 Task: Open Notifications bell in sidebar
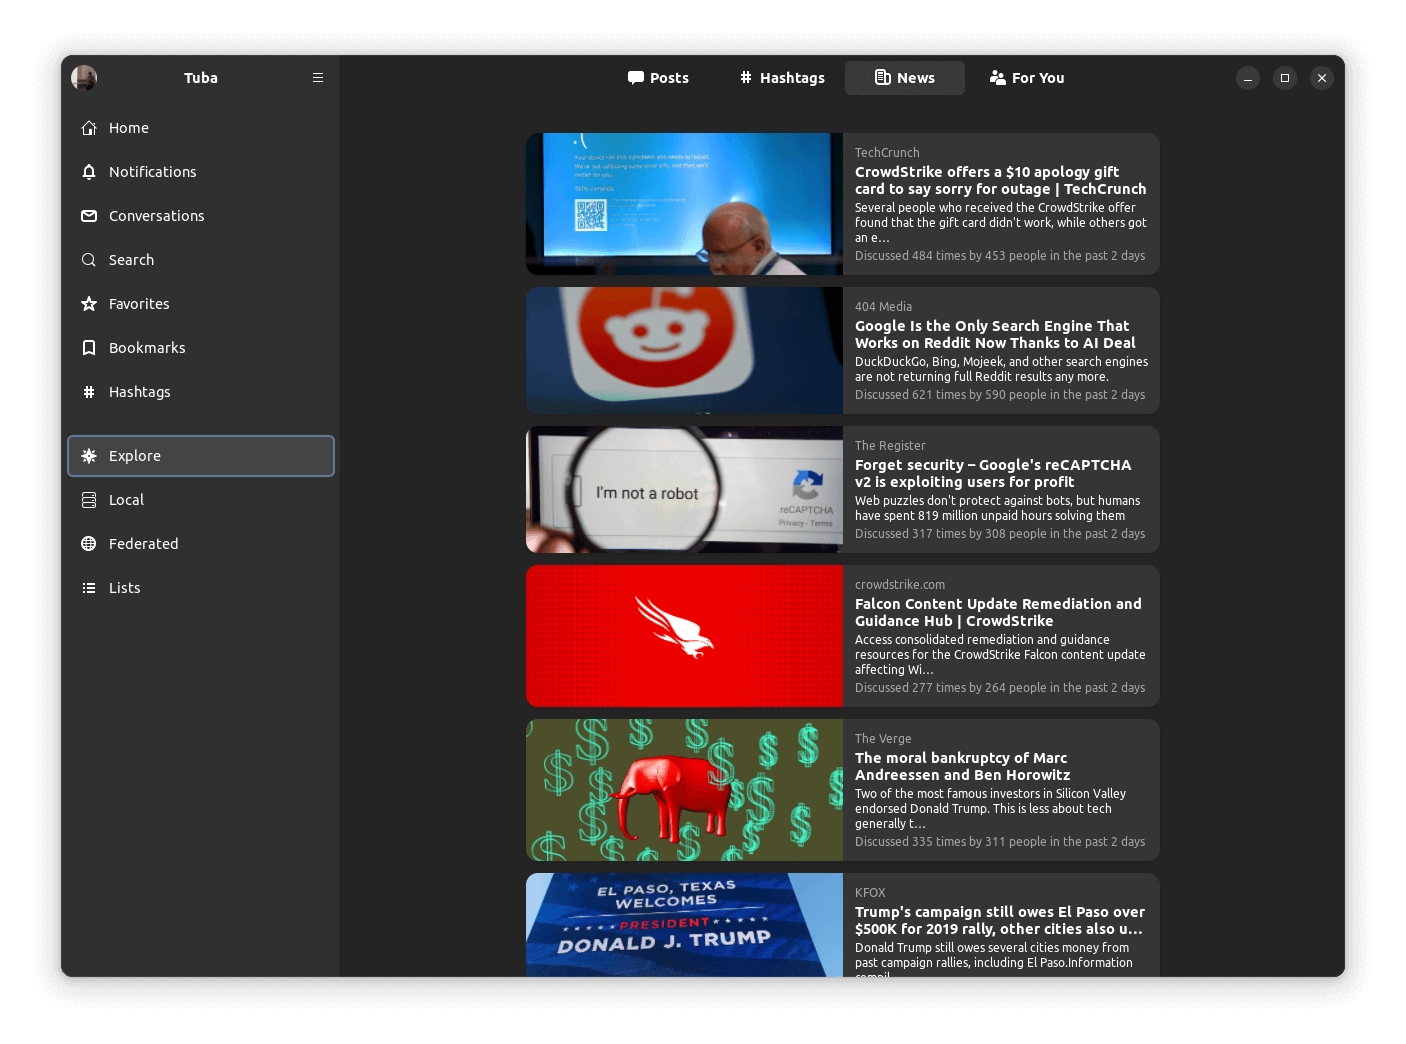(152, 172)
